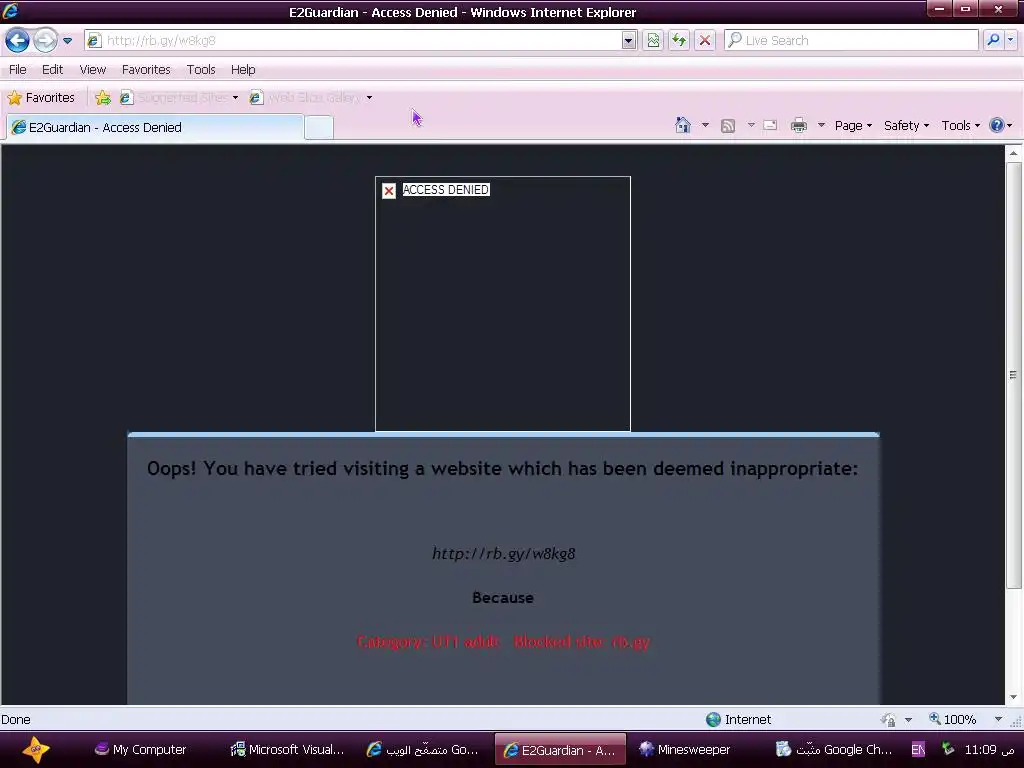Expand the address bar history dropdown
Screen dimensions: 1024x768
[628, 41]
